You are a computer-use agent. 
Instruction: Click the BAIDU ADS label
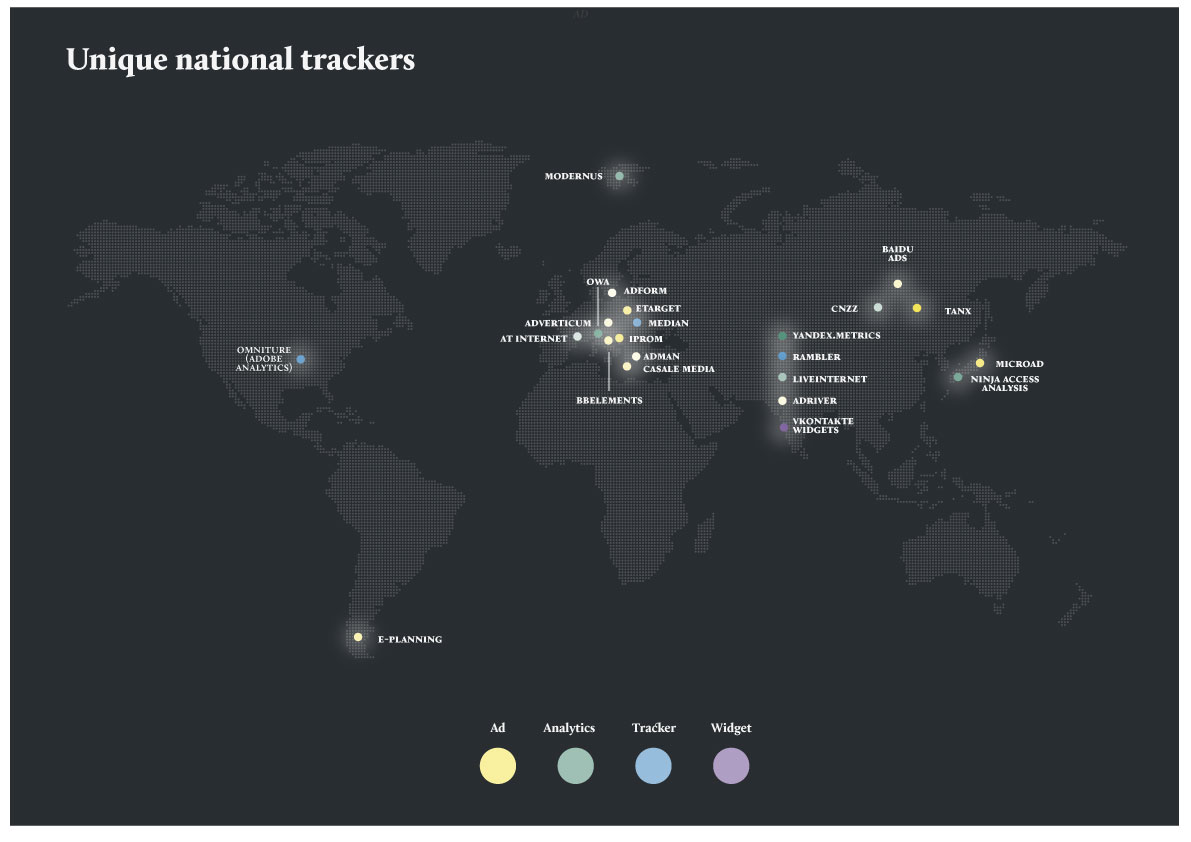pos(898,254)
